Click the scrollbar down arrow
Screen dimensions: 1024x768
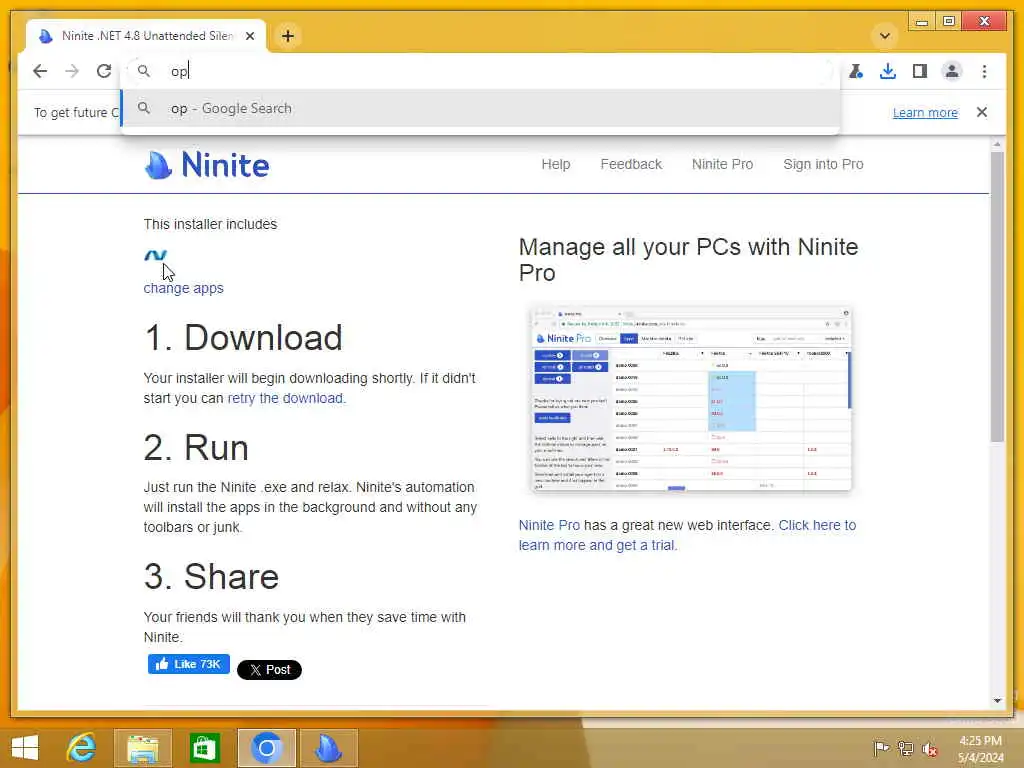(997, 700)
